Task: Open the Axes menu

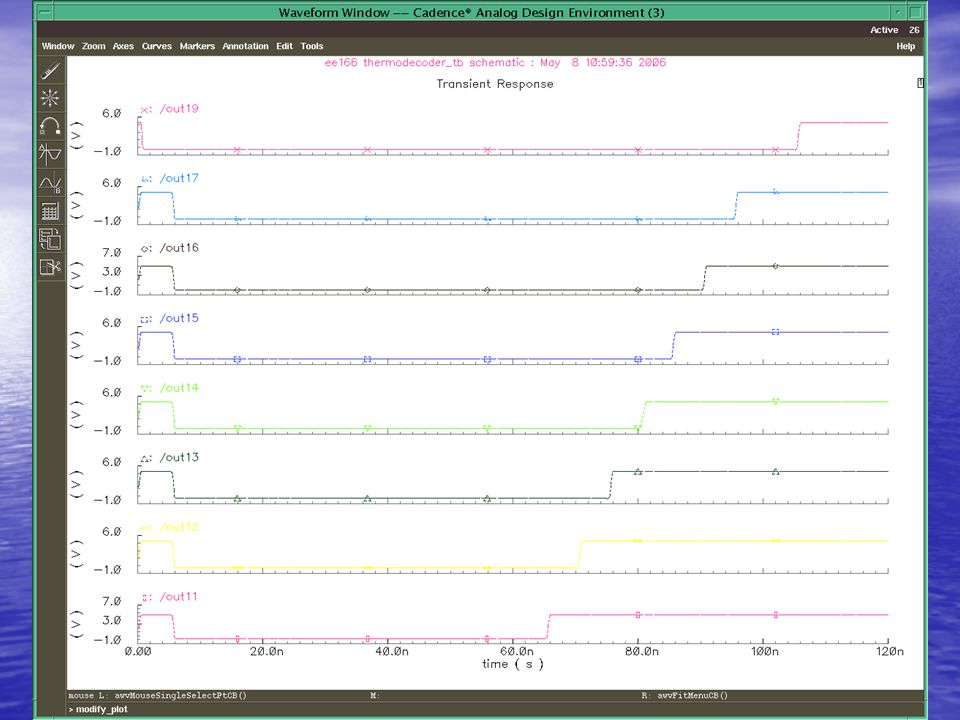Action: 123,46
